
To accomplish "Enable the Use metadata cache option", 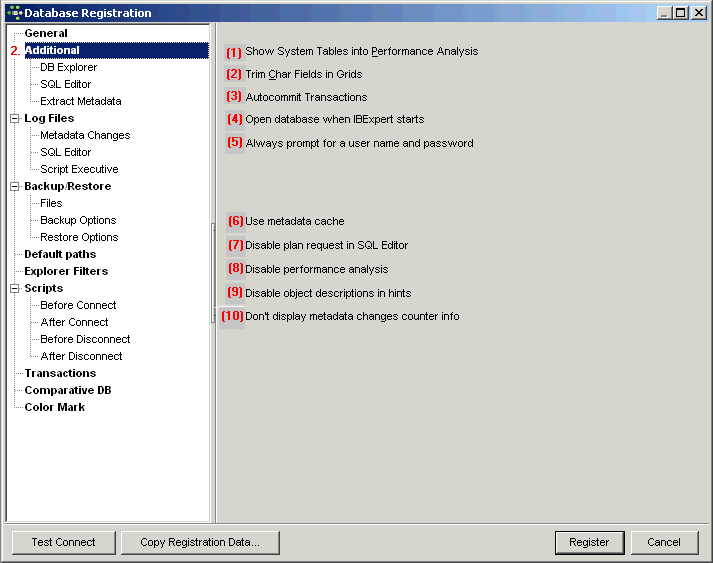I will tap(285, 221).
